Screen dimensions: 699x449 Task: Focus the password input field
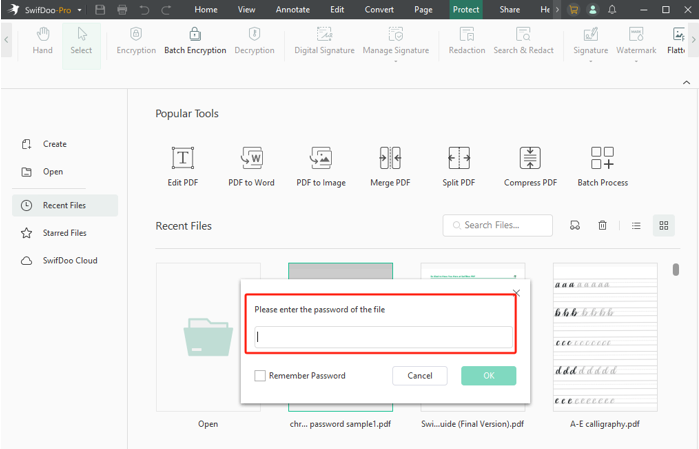(383, 337)
